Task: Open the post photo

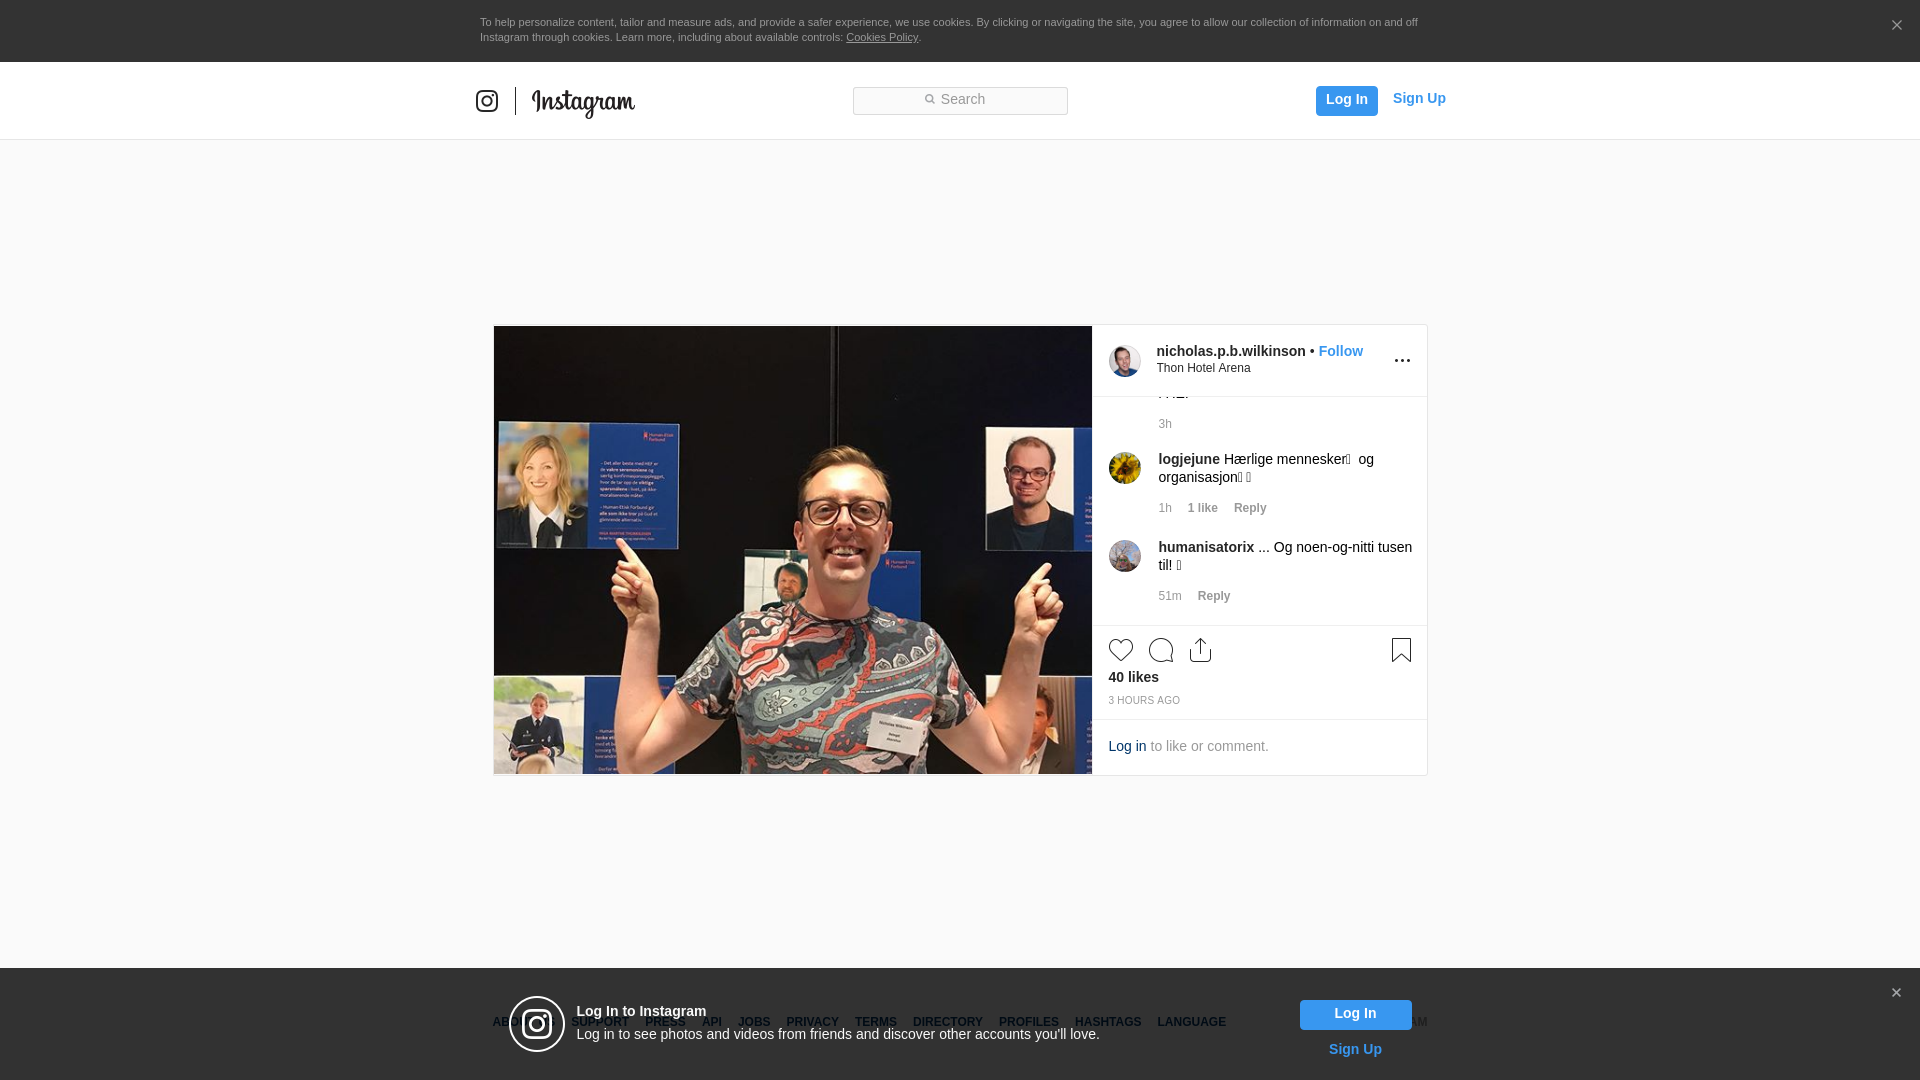Action: (793, 550)
